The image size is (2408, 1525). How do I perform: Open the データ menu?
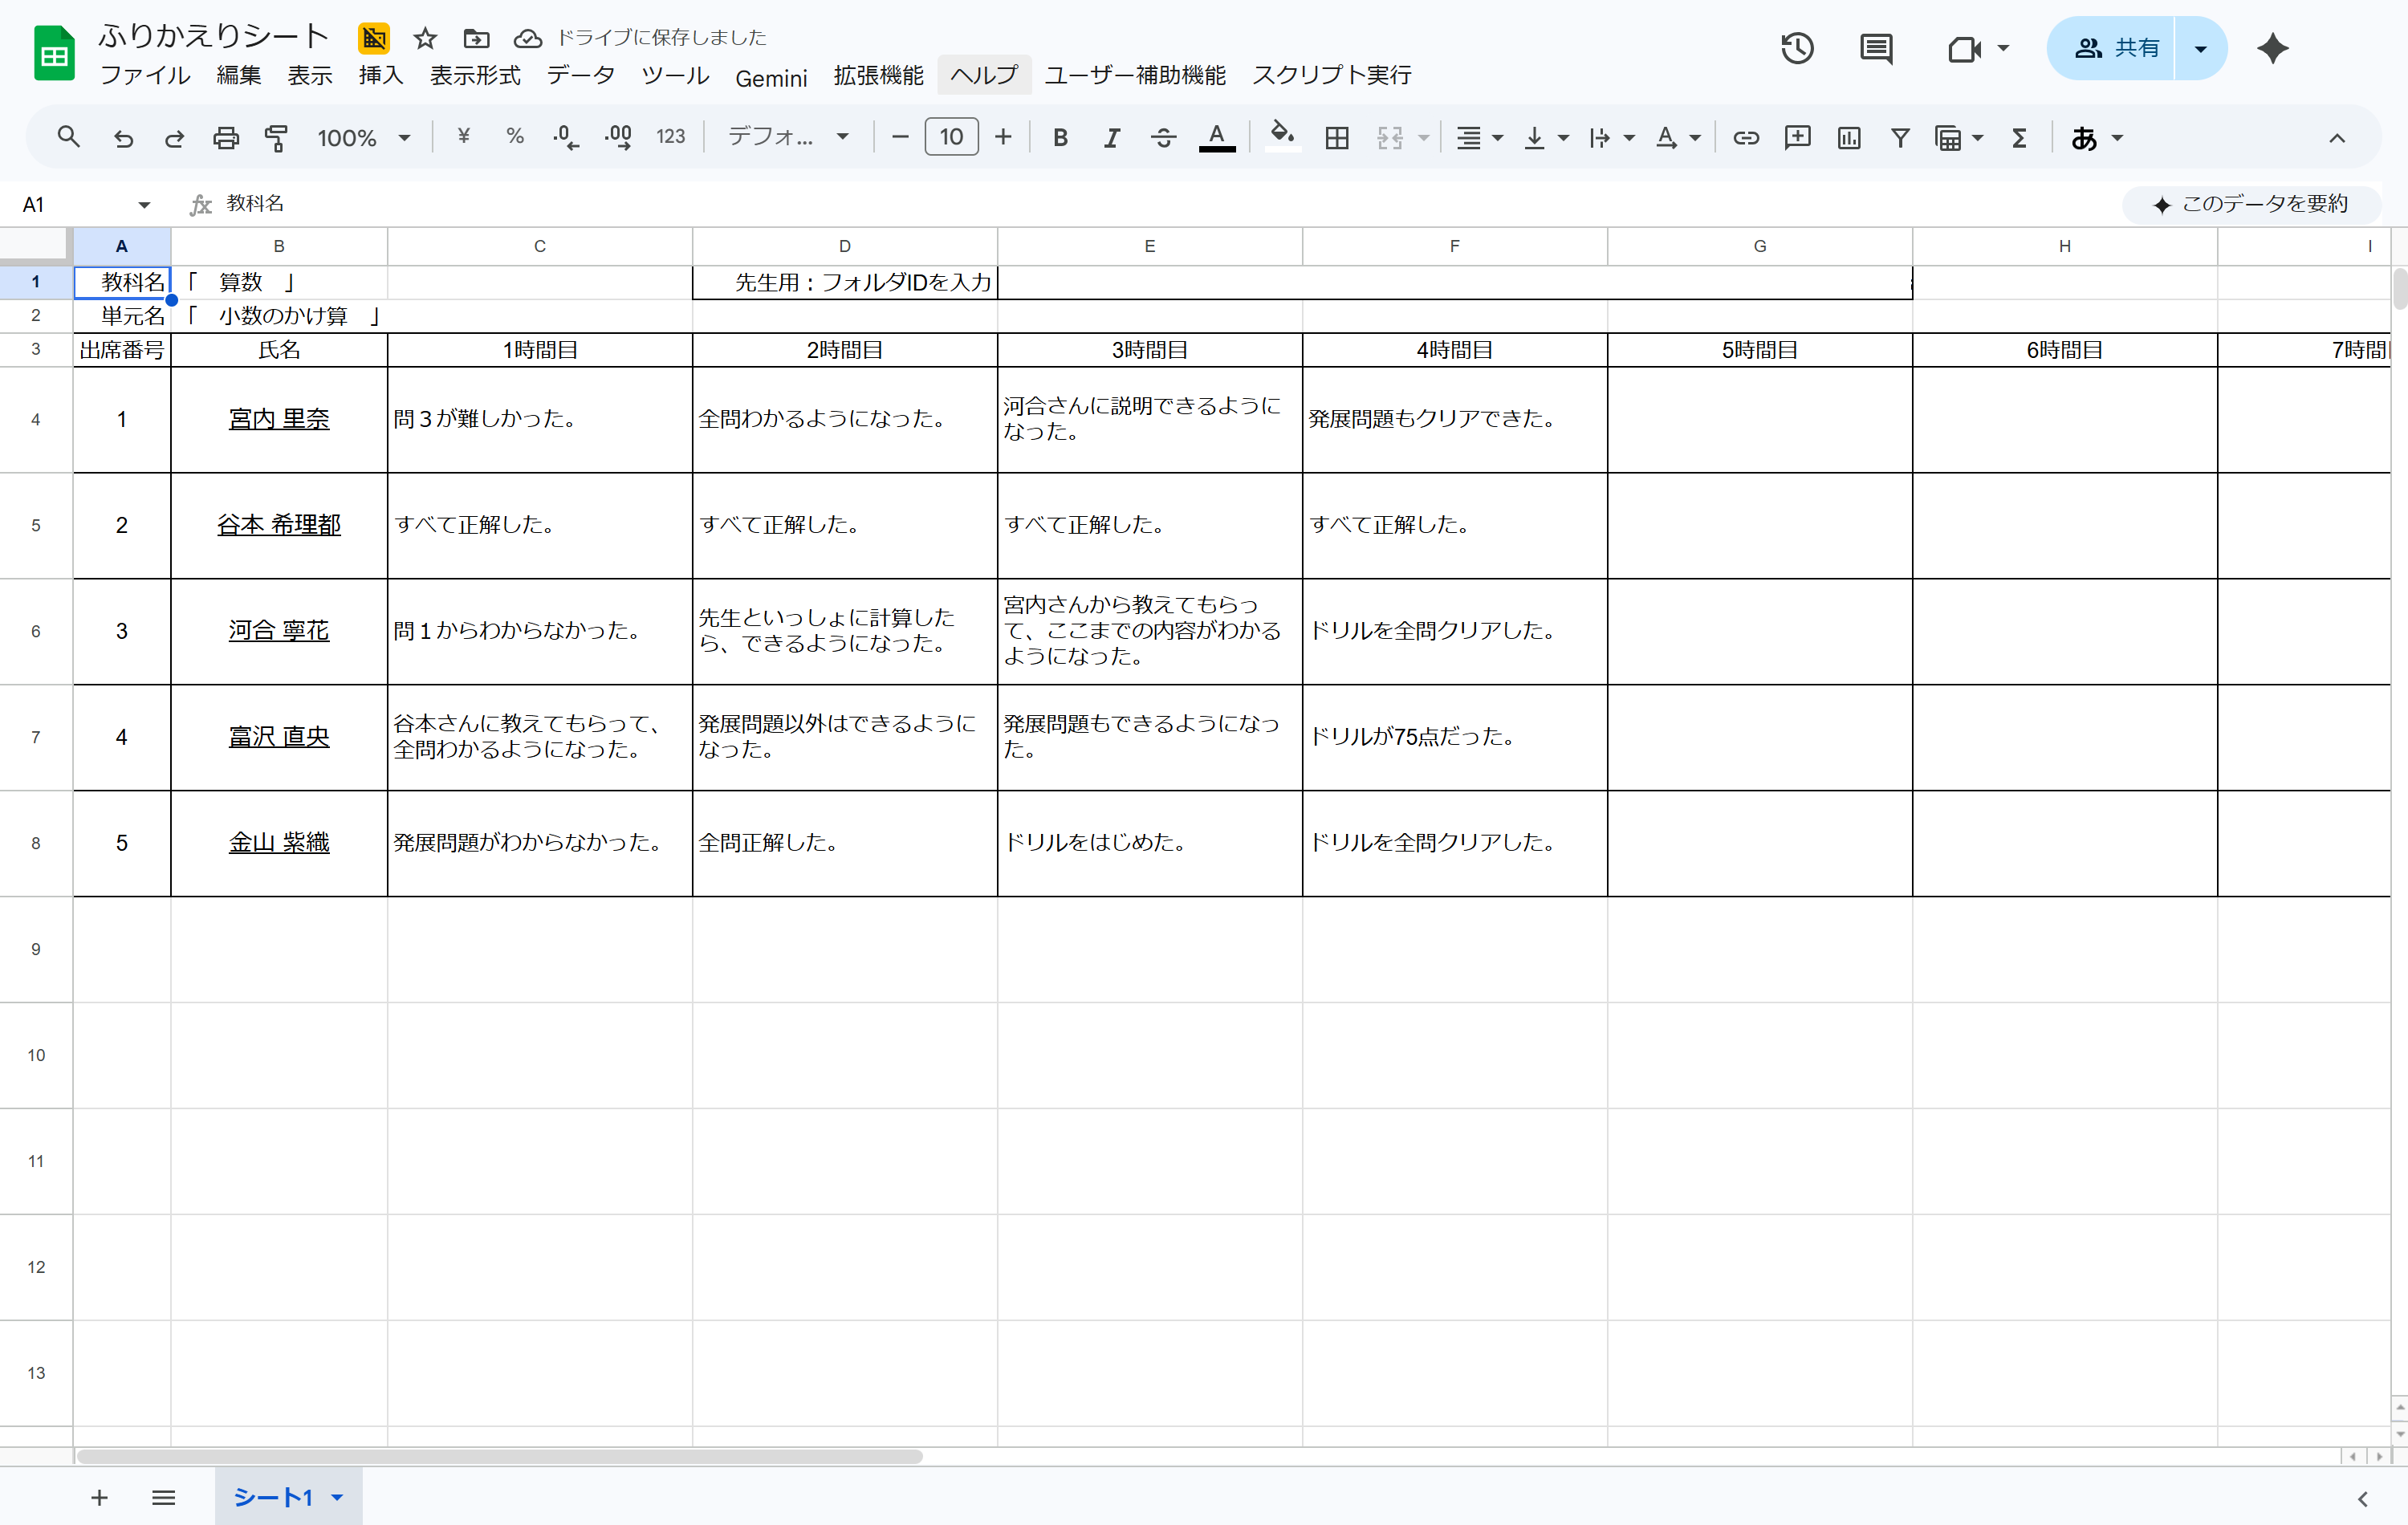580,76
